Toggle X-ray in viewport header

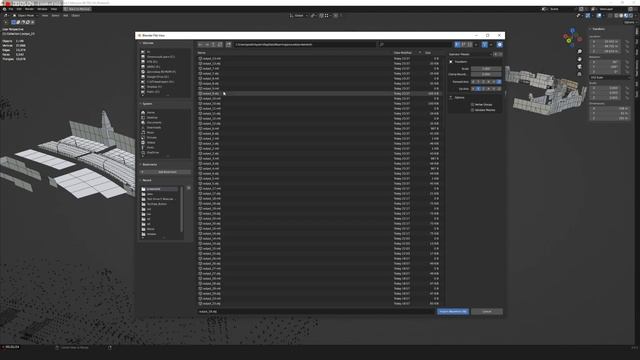tap(610, 16)
